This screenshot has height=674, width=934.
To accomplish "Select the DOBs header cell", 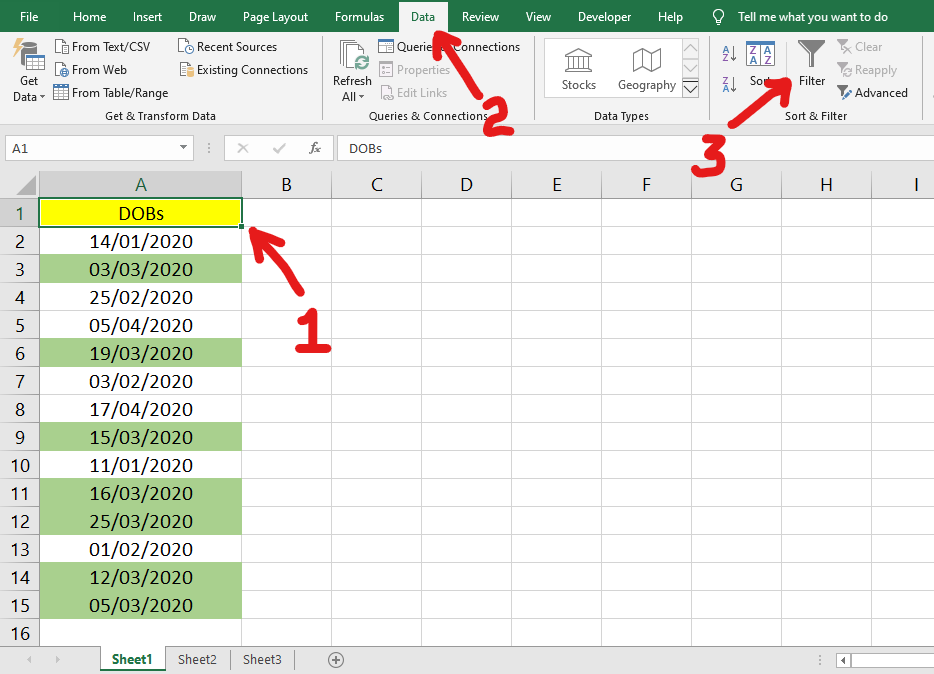I will (141, 213).
